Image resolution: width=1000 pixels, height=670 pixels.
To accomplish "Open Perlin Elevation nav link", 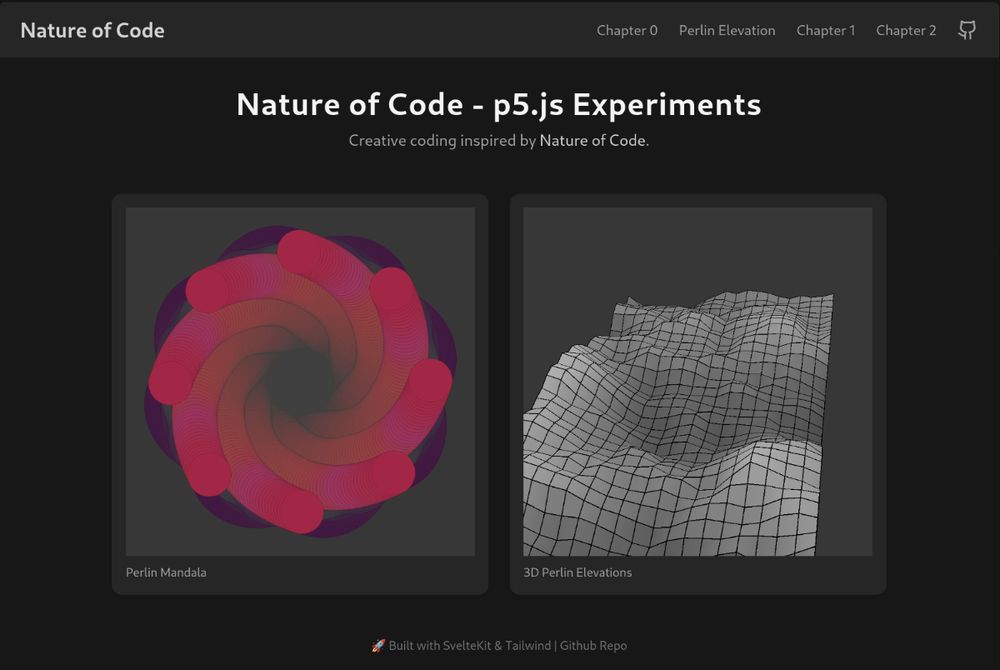I will point(727,30).
